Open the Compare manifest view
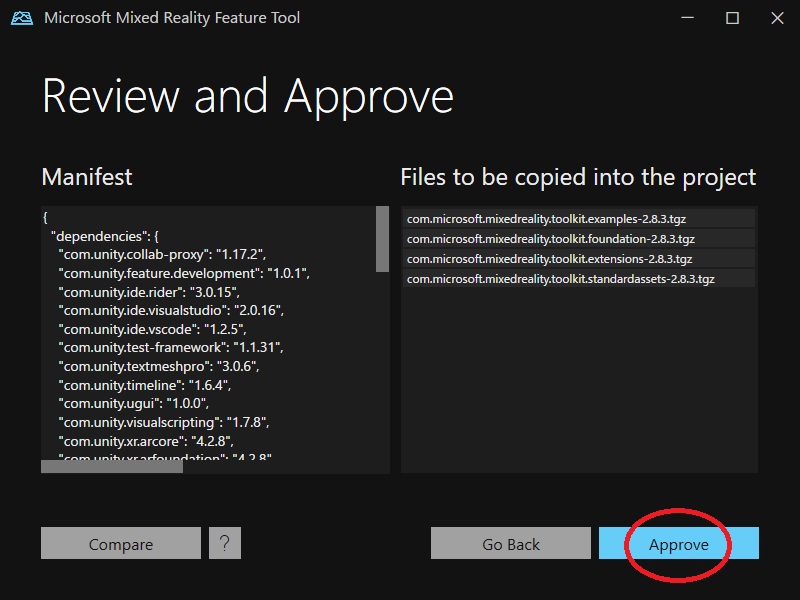This screenshot has width=800, height=600. [121, 543]
